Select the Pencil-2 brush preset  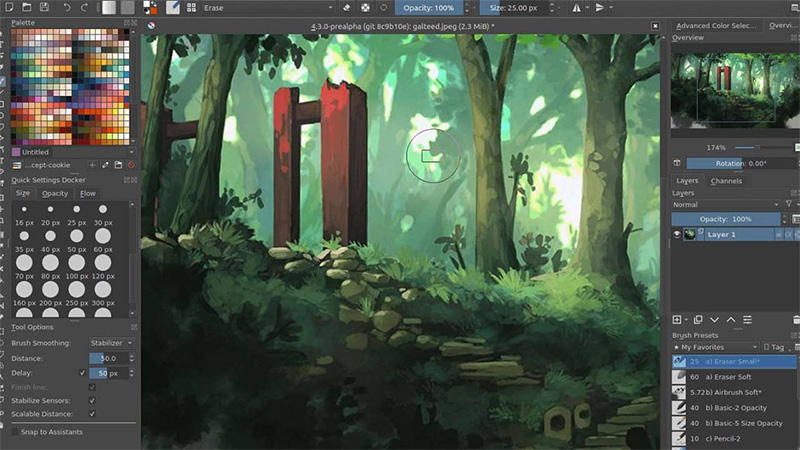(x=734, y=438)
